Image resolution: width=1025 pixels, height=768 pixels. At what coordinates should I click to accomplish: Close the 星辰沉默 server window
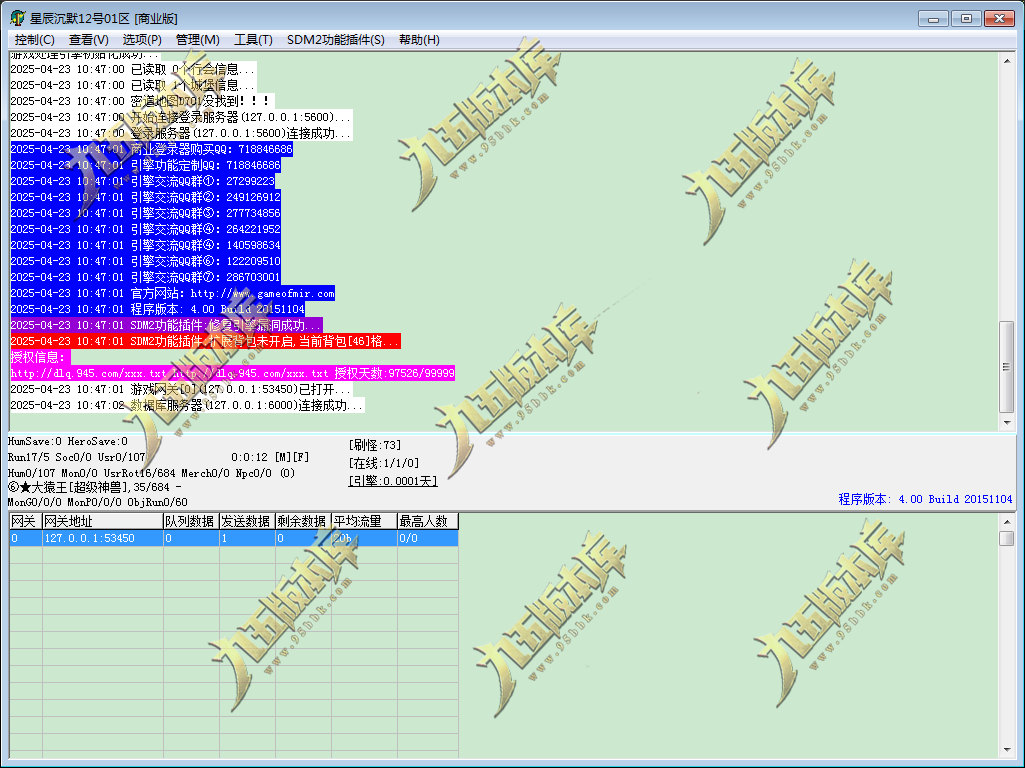click(x=1000, y=18)
